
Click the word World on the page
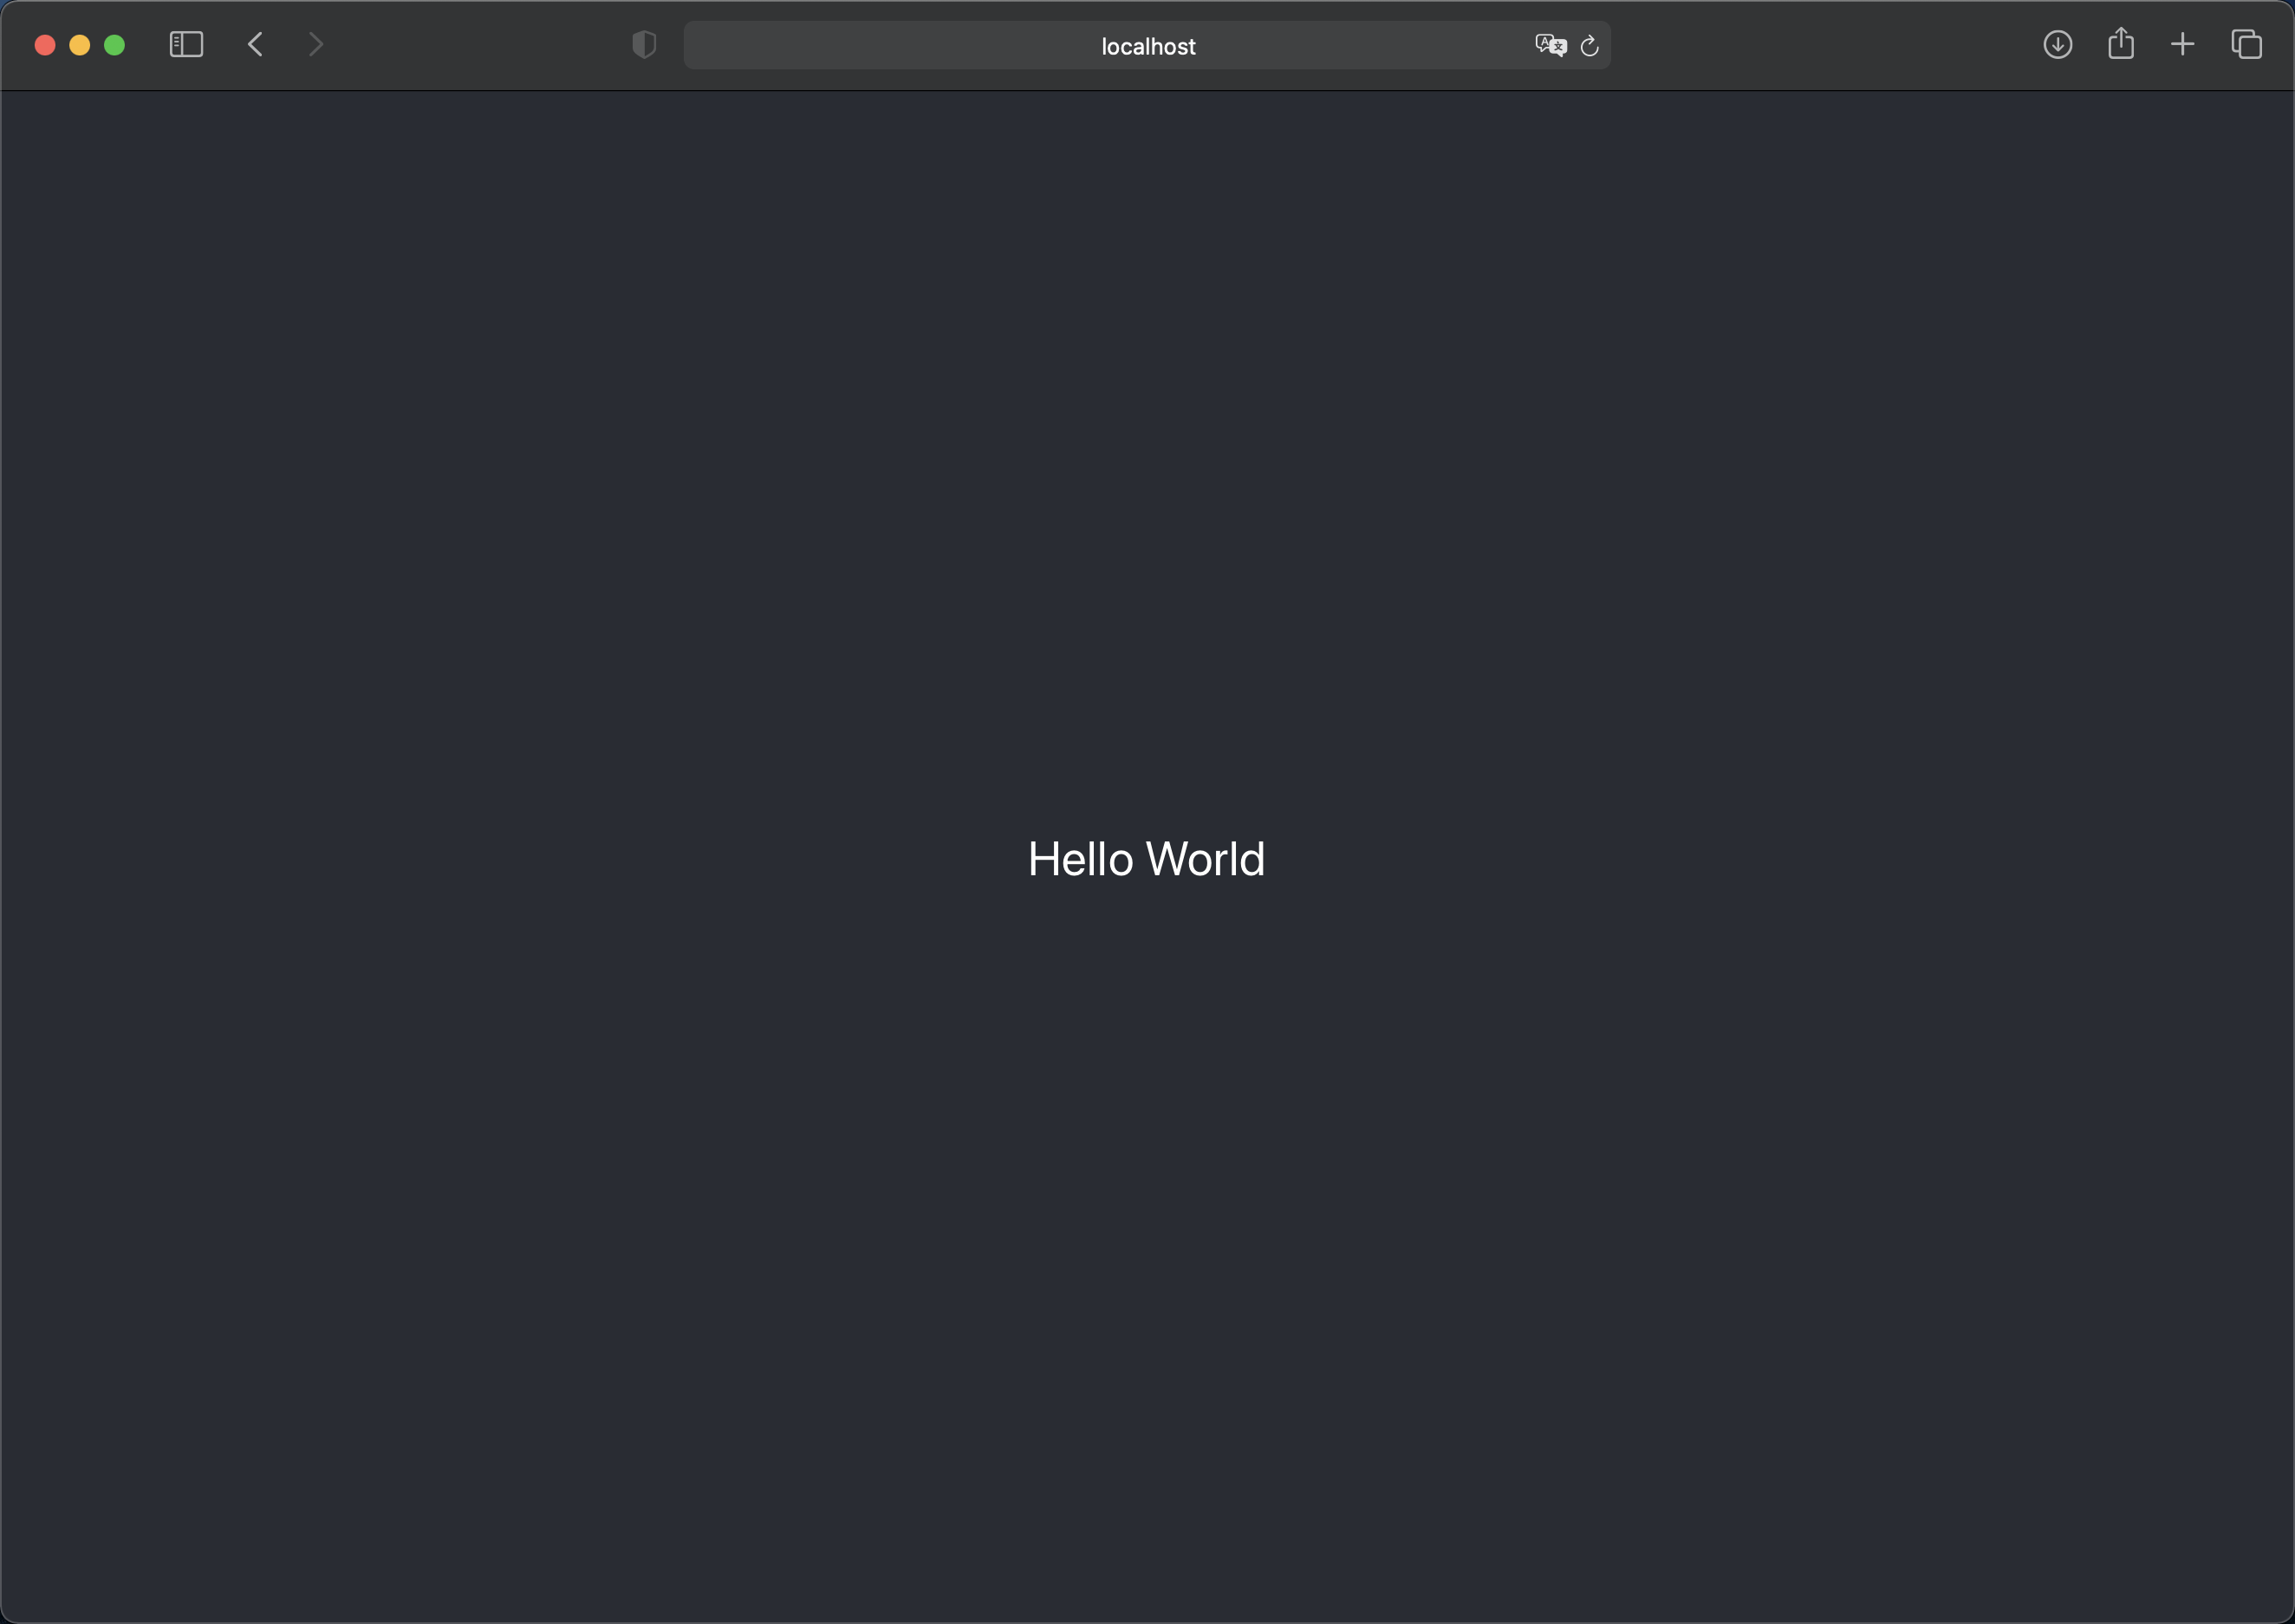[x=1205, y=859]
